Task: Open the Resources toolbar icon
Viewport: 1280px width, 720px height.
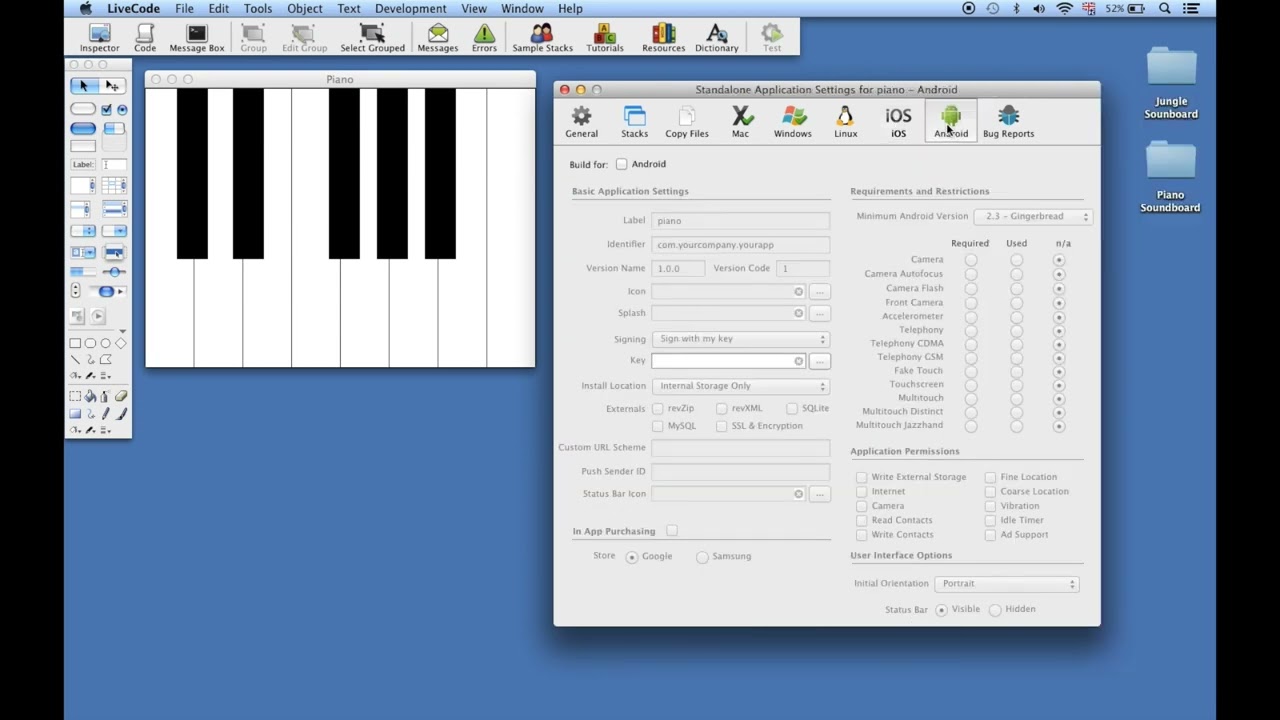Action: (663, 39)
